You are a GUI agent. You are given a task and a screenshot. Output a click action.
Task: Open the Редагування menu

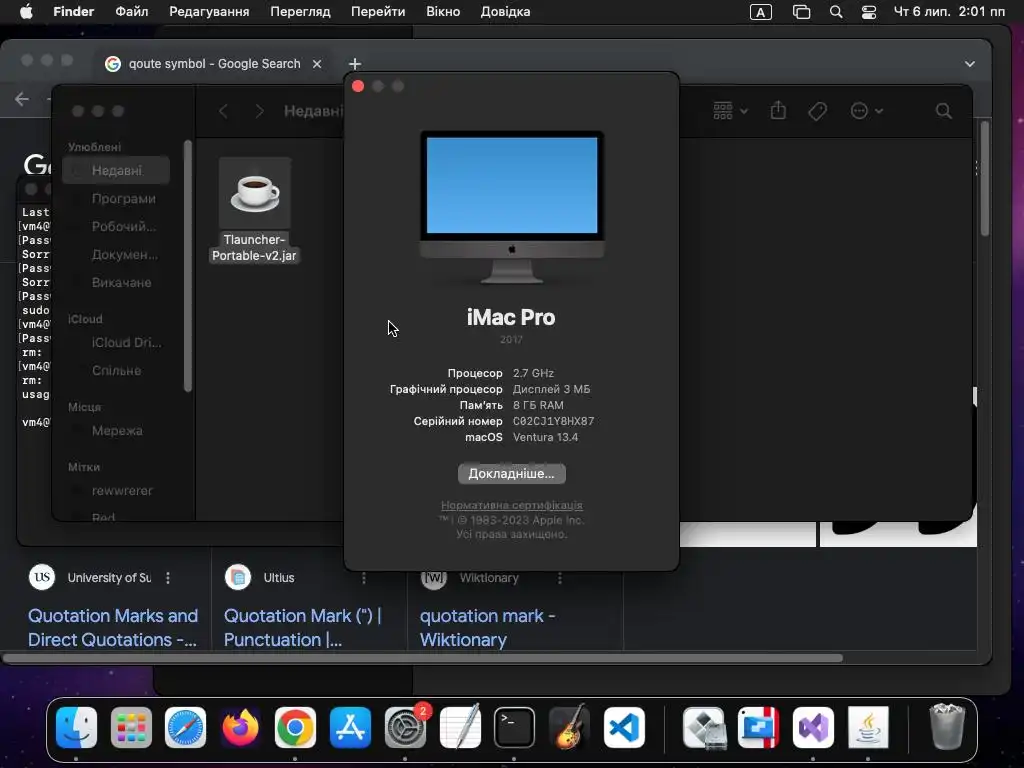click(209, 12)
